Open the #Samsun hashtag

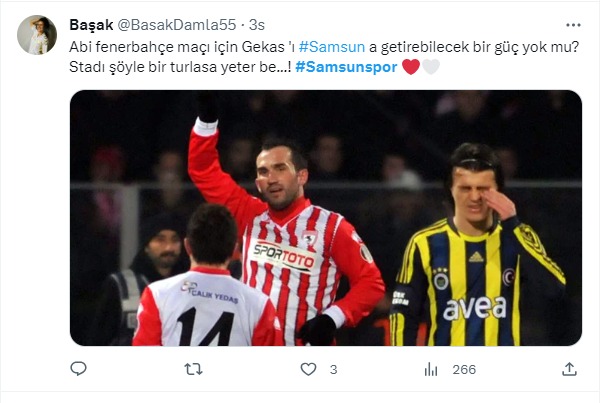tap(332, 47)
